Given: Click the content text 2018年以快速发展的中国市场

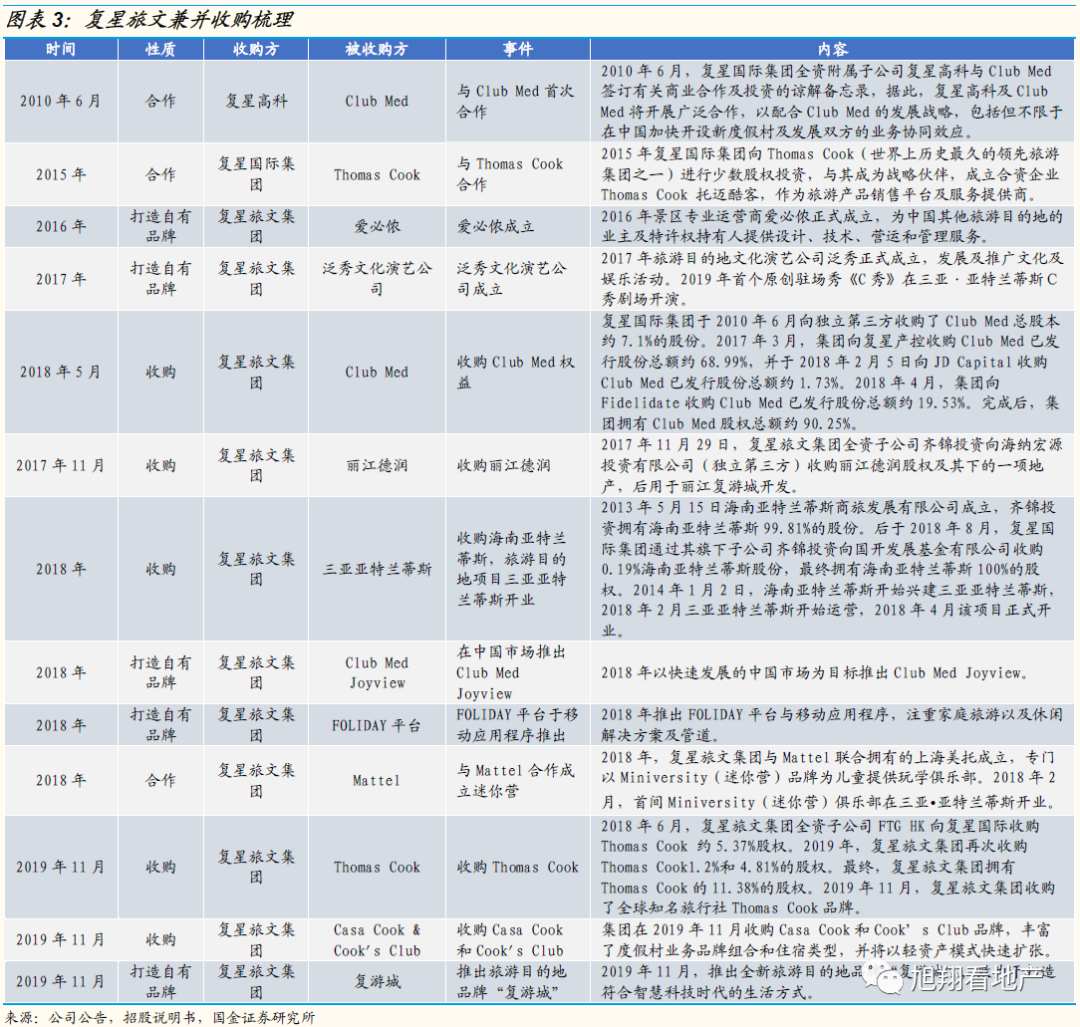Looking at the screenshot, I should (x=814, y=672).
